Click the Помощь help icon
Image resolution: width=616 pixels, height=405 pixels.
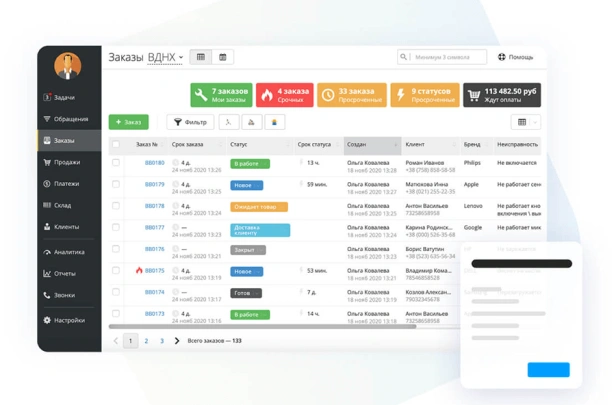coord(501,57)
